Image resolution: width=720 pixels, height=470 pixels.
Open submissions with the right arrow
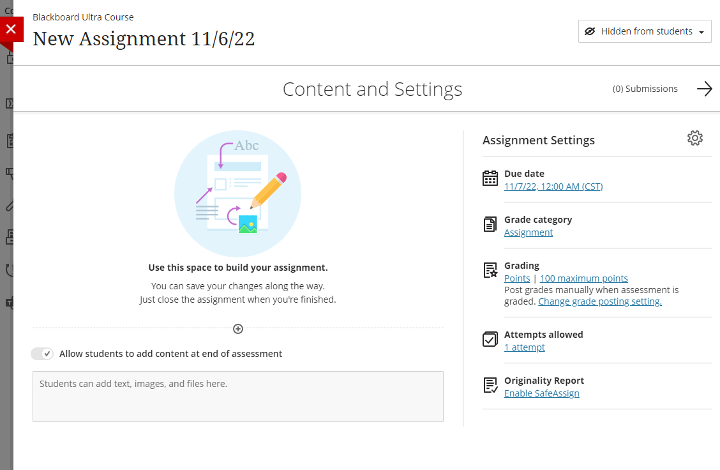click(x=704, y=89)
